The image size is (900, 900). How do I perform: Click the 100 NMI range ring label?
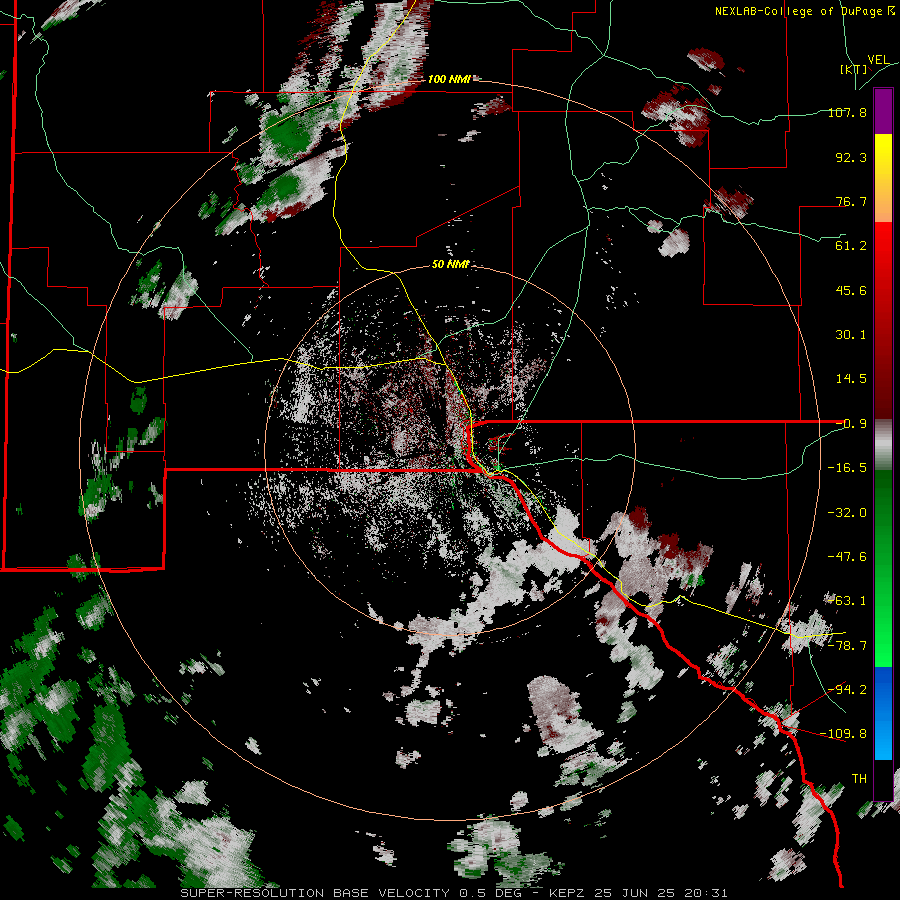point(449,79)
